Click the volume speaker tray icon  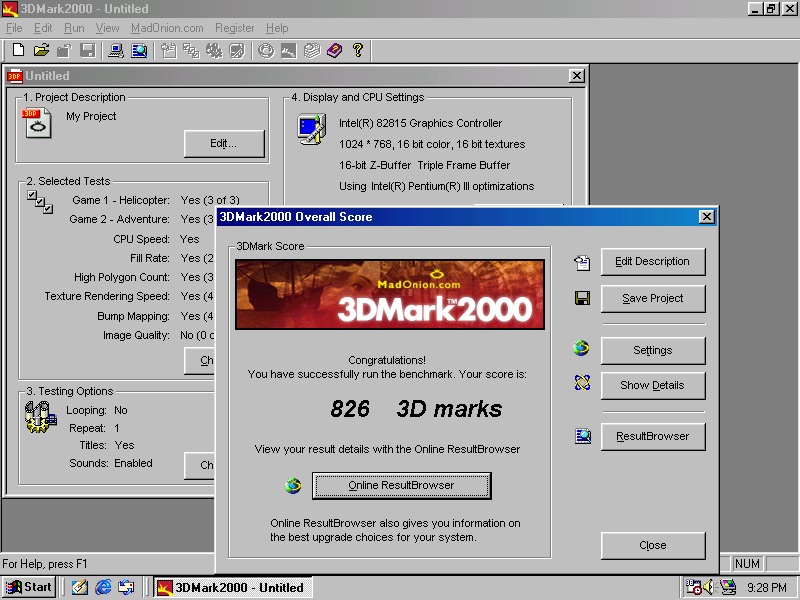coord(708,587)
